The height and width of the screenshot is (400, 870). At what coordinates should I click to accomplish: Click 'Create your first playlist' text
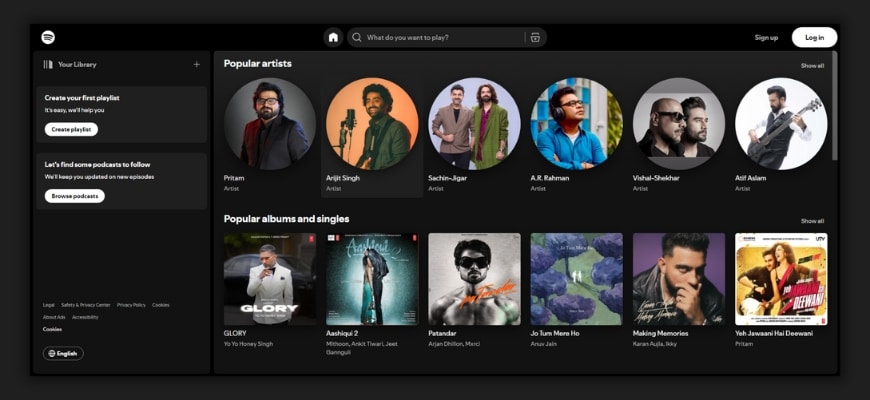pyautogui.click(x=82, y=98)
